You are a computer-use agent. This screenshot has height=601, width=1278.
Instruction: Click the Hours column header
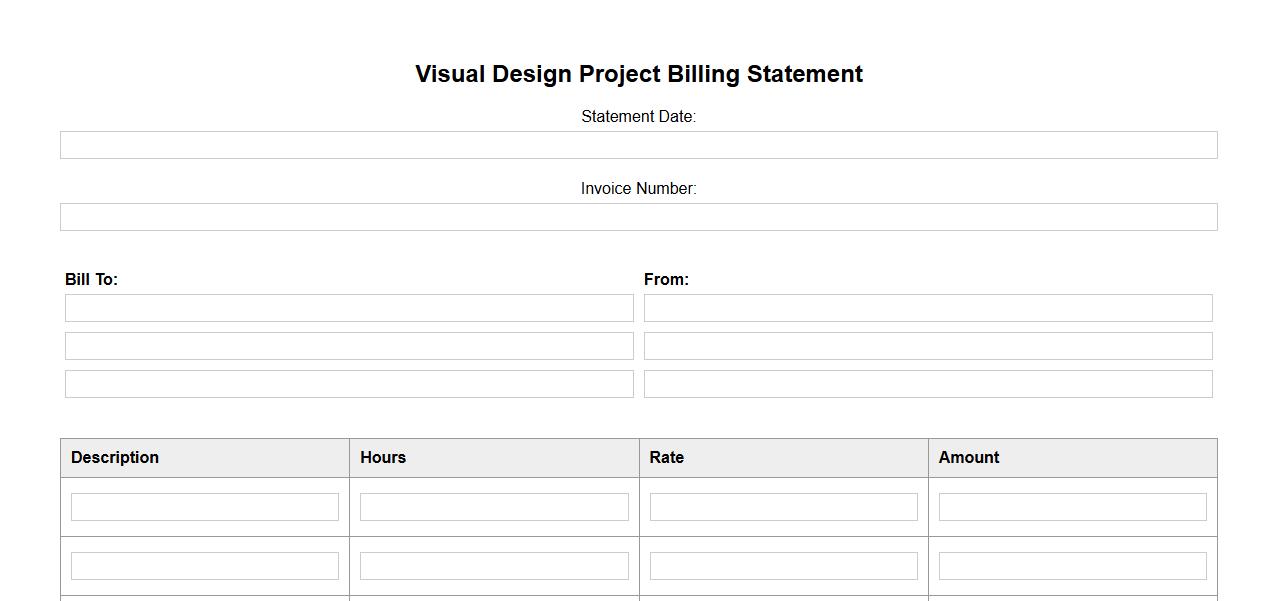[x=383, y=458]
